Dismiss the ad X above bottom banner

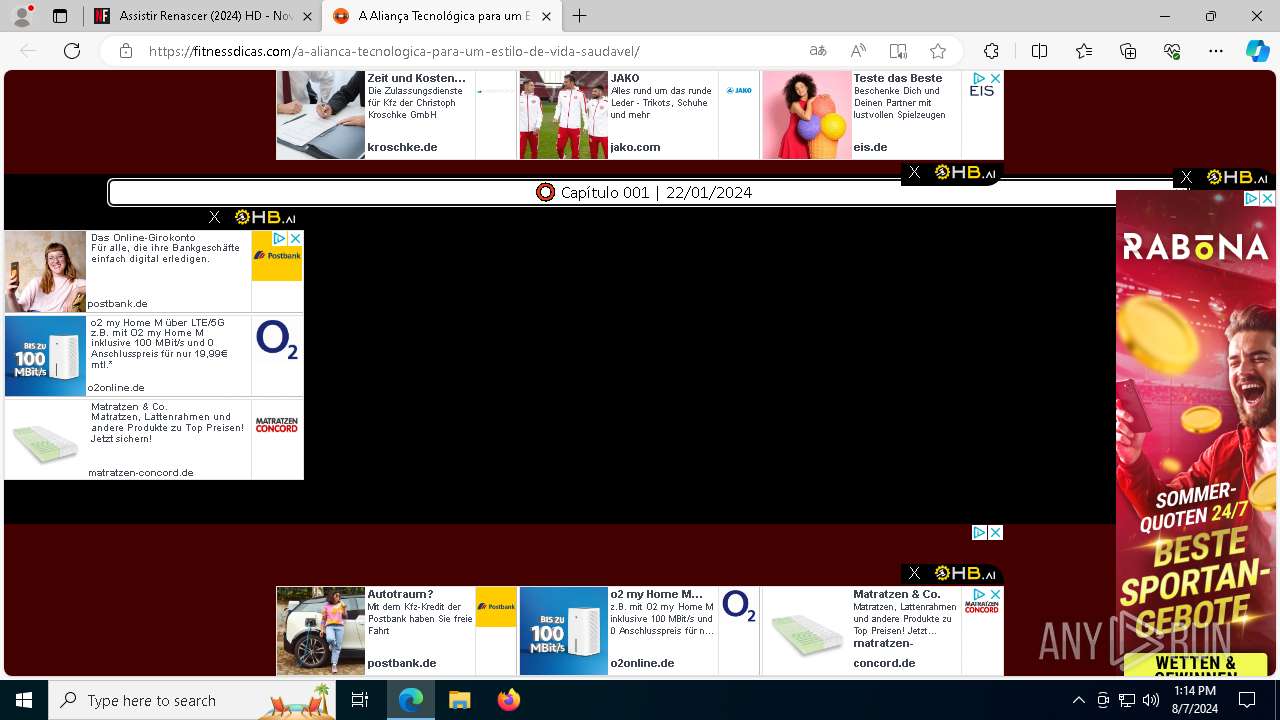tap(995, 533)
